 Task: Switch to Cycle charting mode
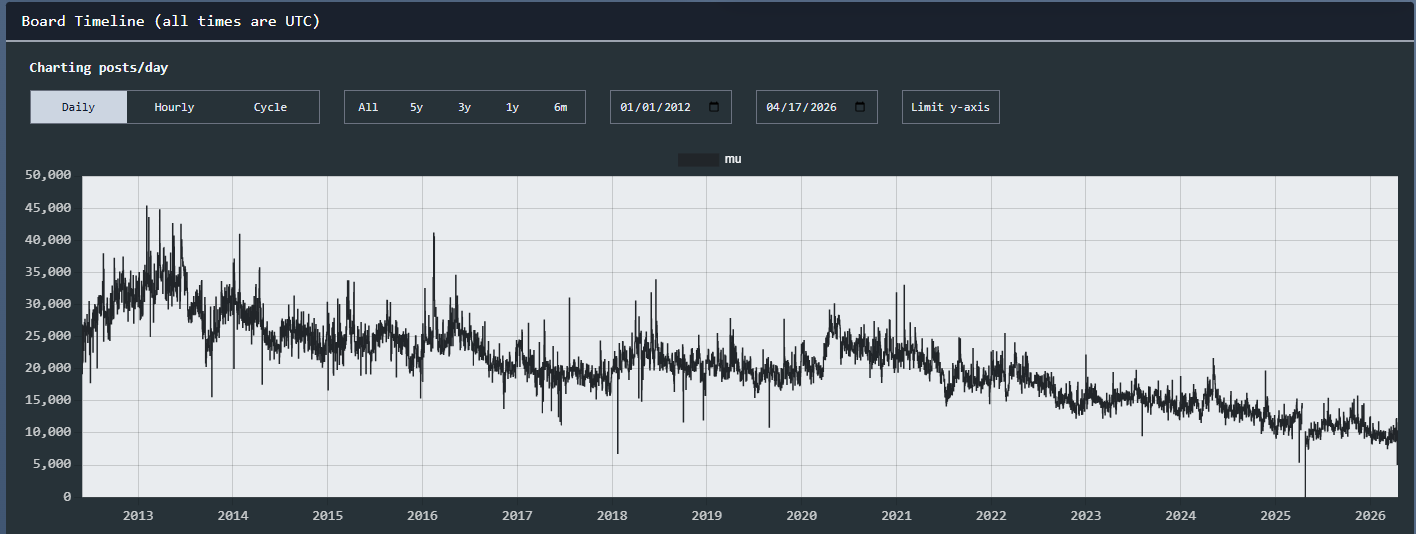click(x=270, y=107)
